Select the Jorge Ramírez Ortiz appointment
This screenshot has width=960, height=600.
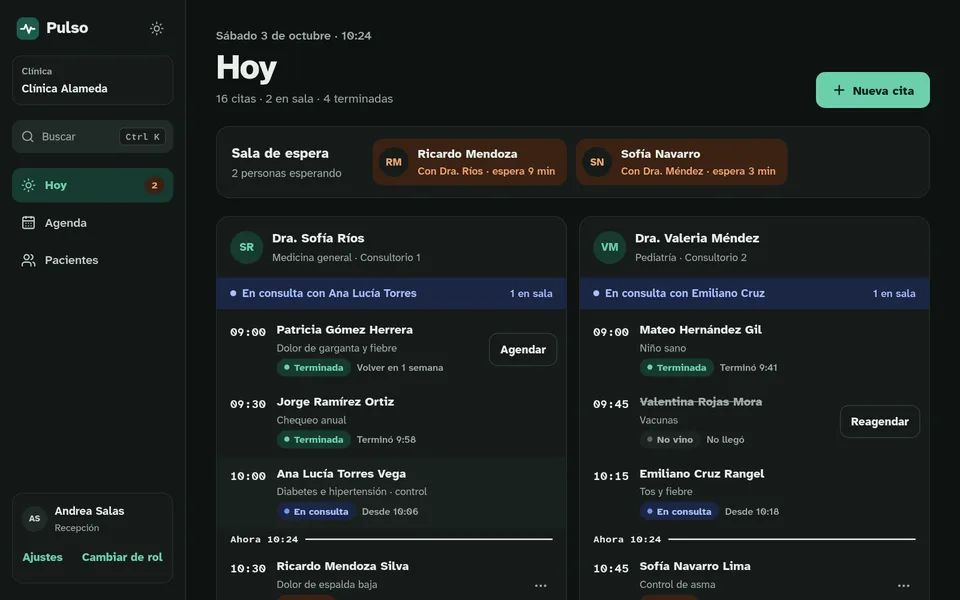(x=391, y=421)
